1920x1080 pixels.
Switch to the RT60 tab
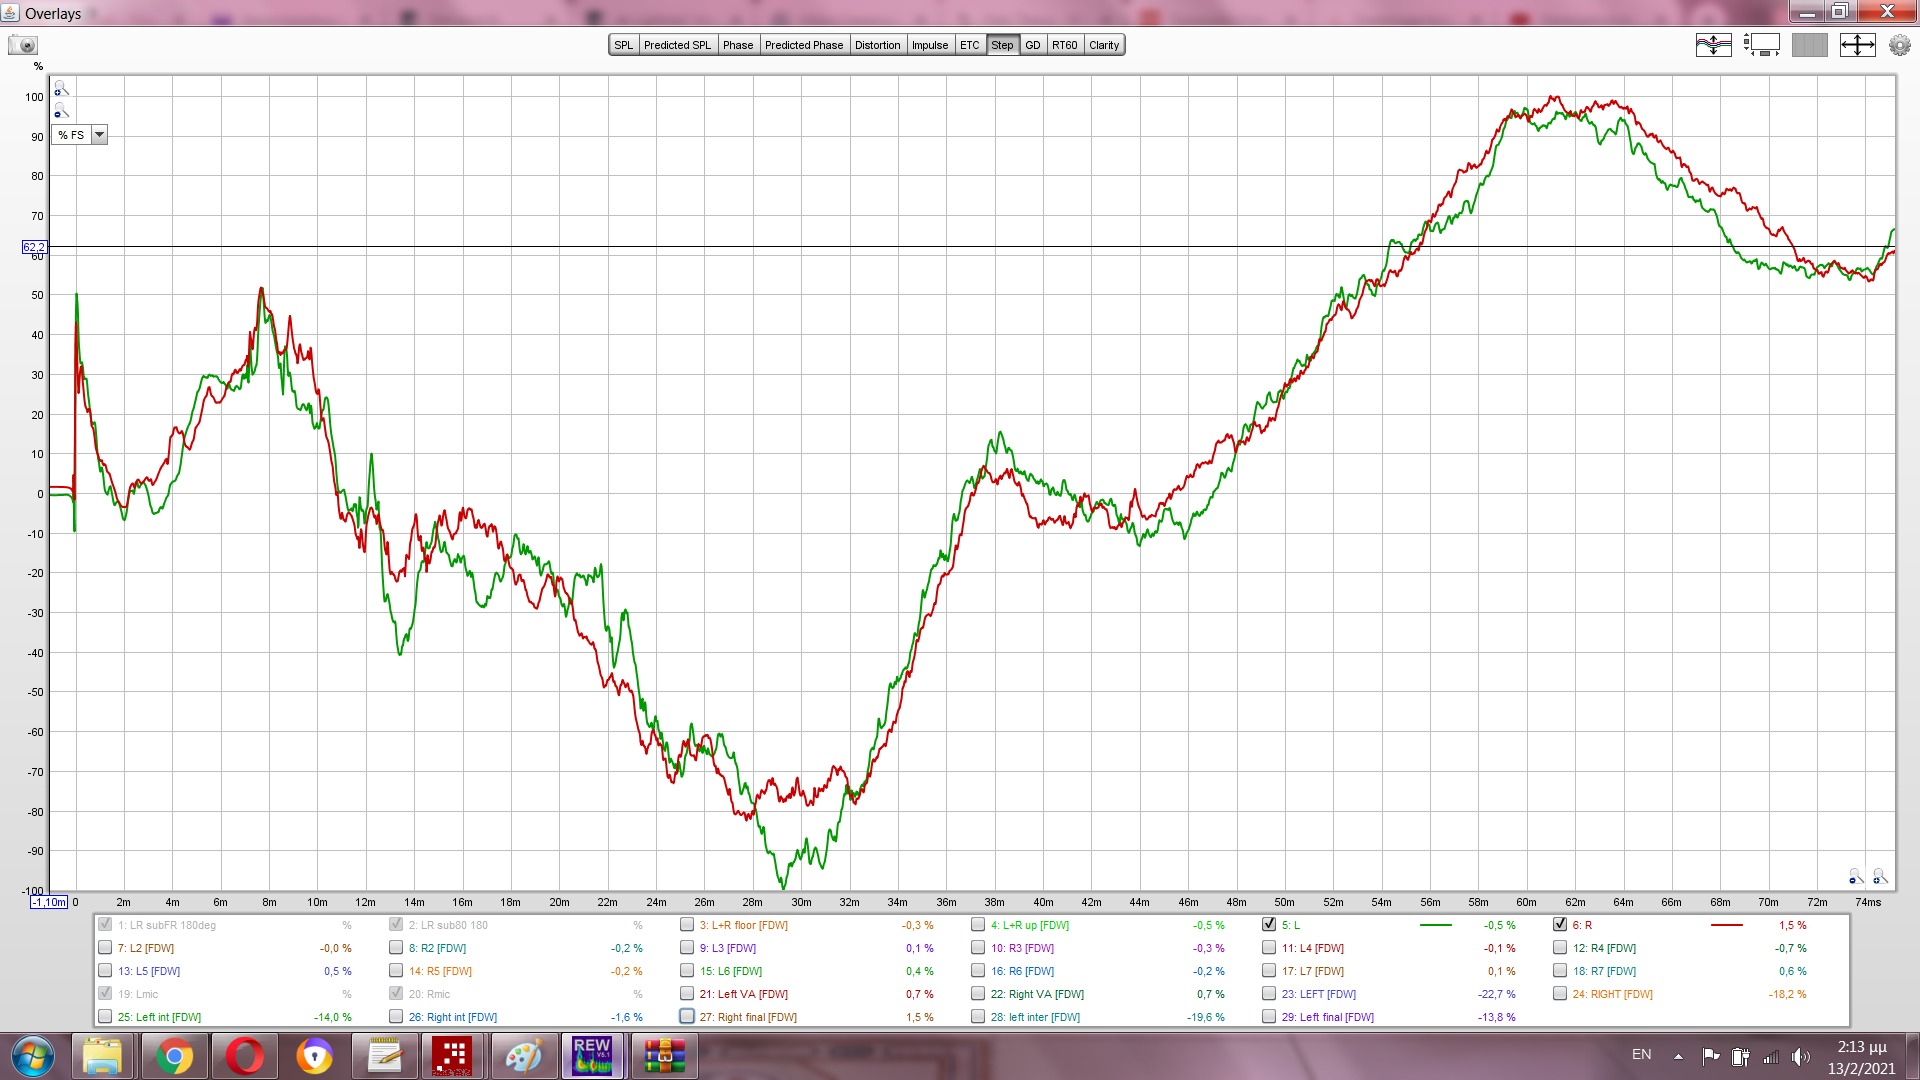click(x=1065, y=45)
